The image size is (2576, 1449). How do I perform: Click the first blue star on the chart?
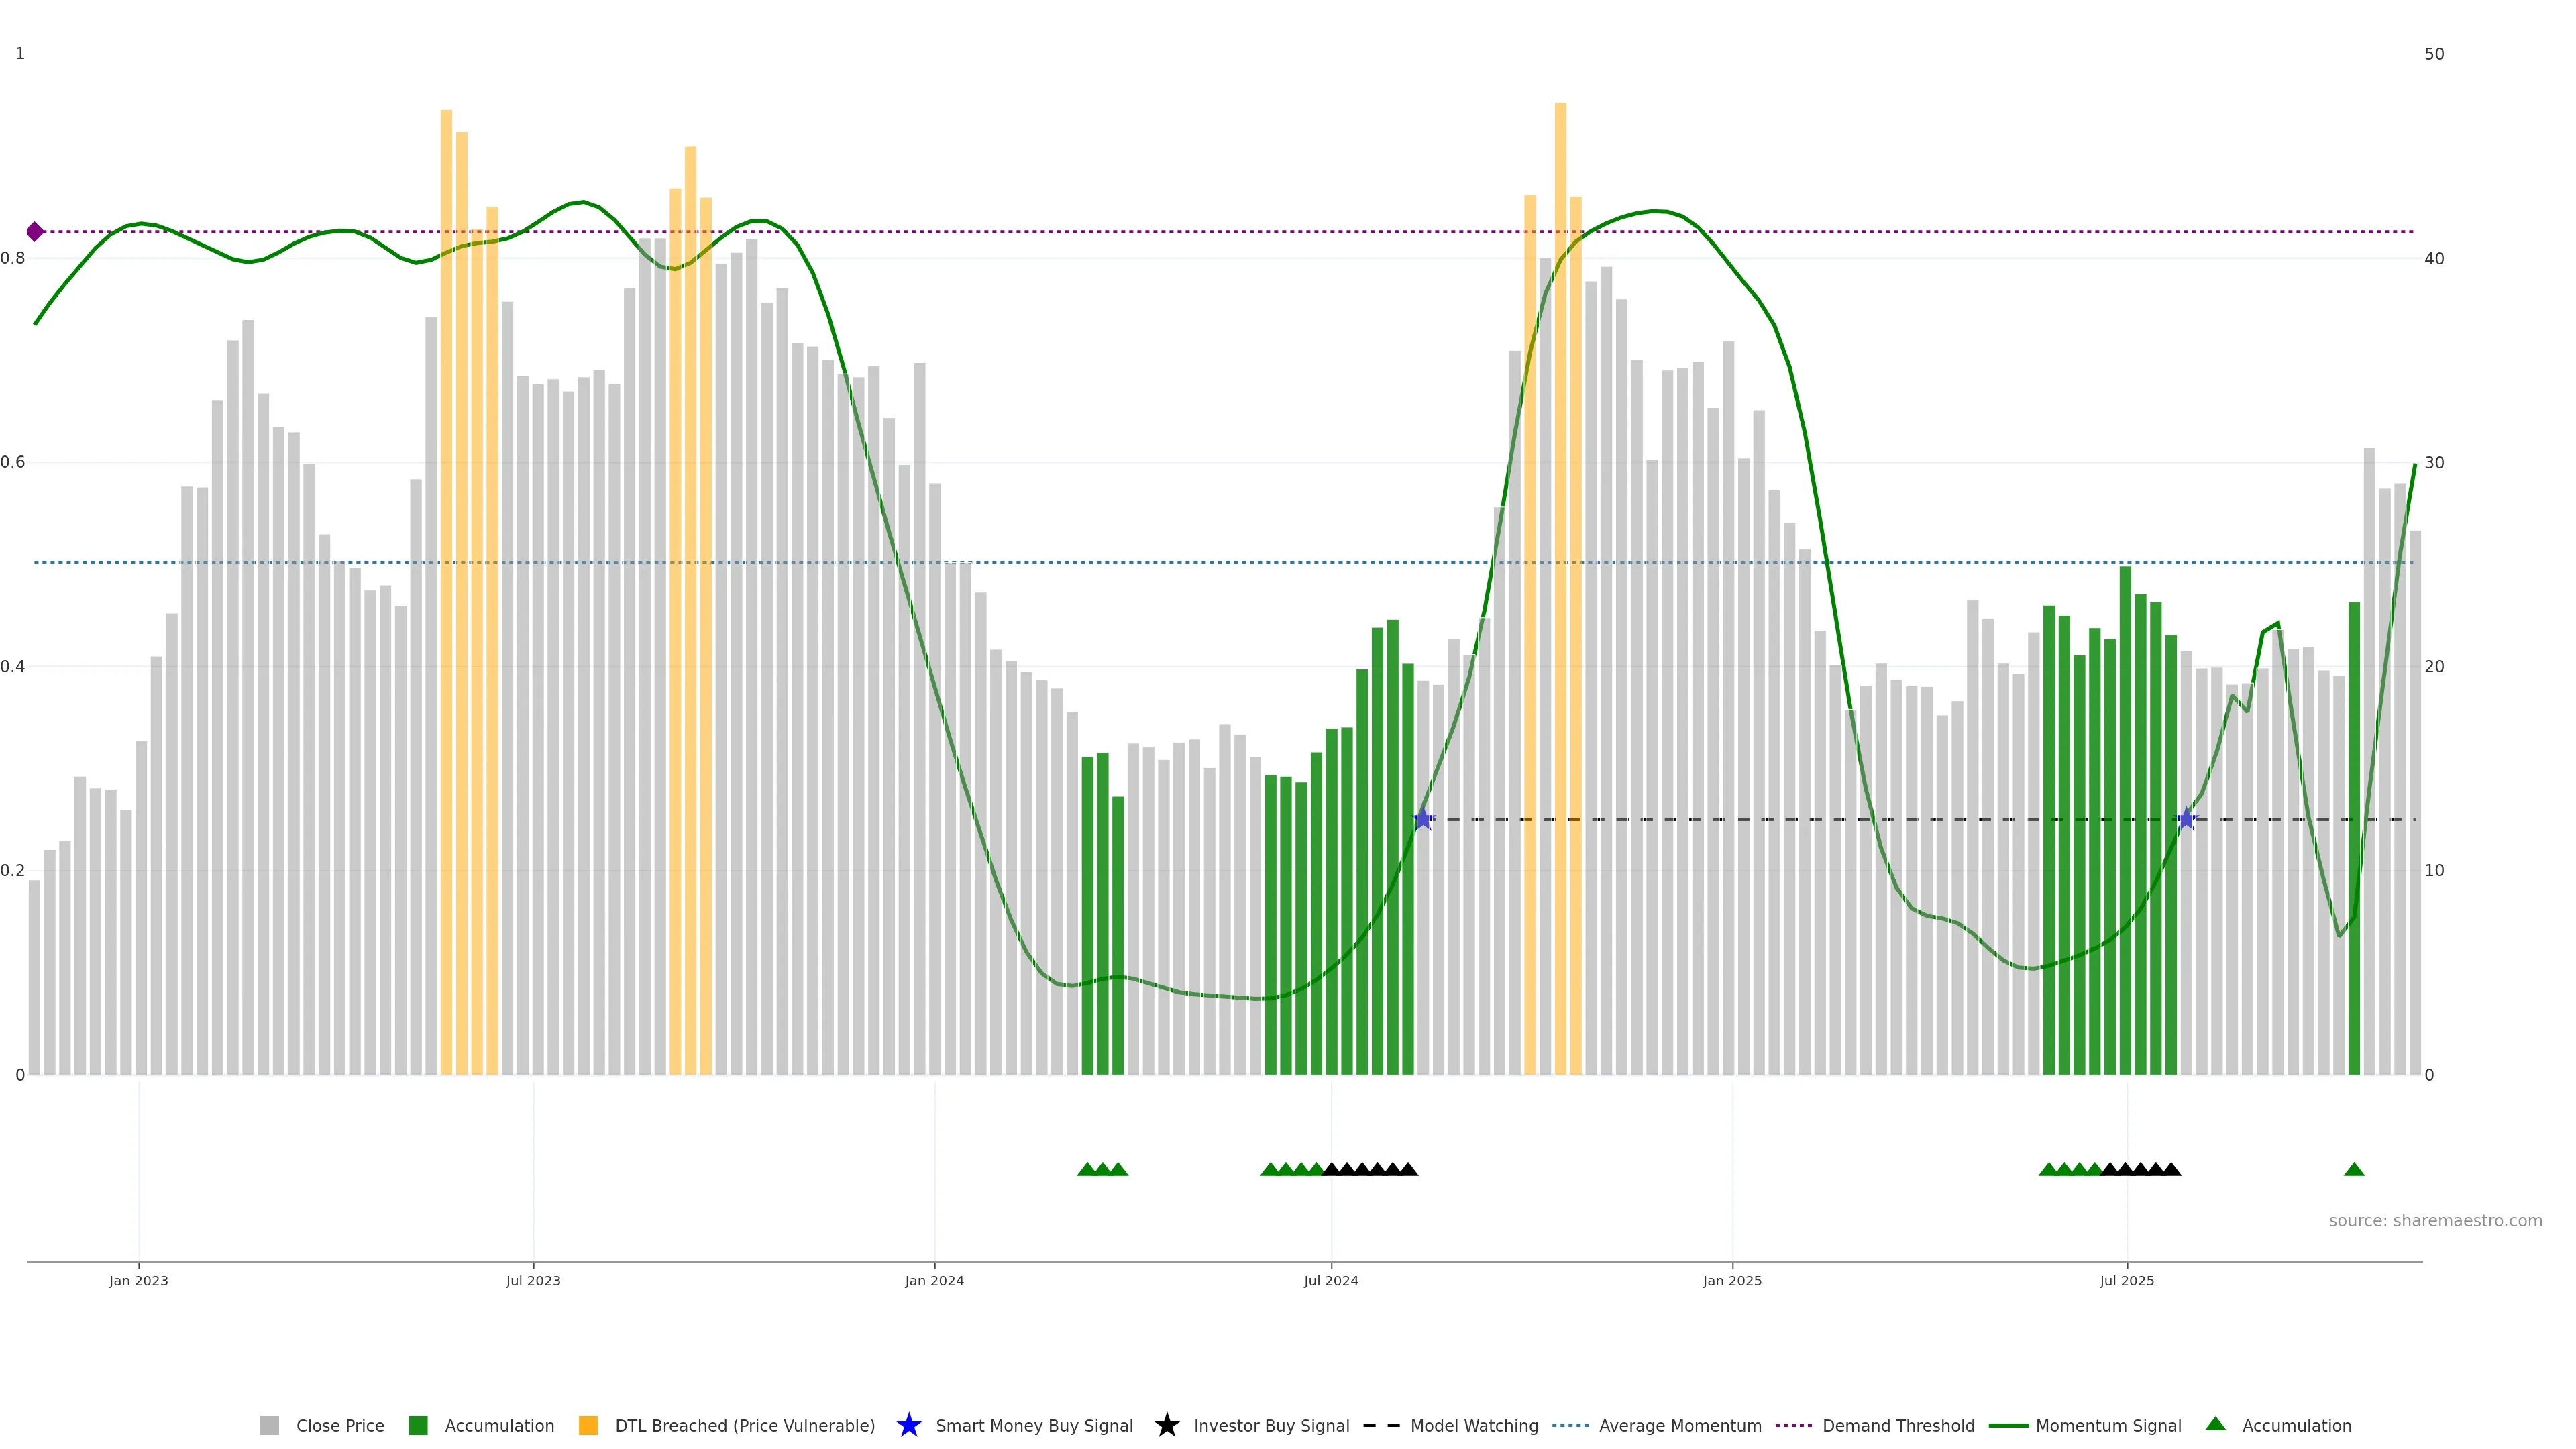[x=1423, y=820]
